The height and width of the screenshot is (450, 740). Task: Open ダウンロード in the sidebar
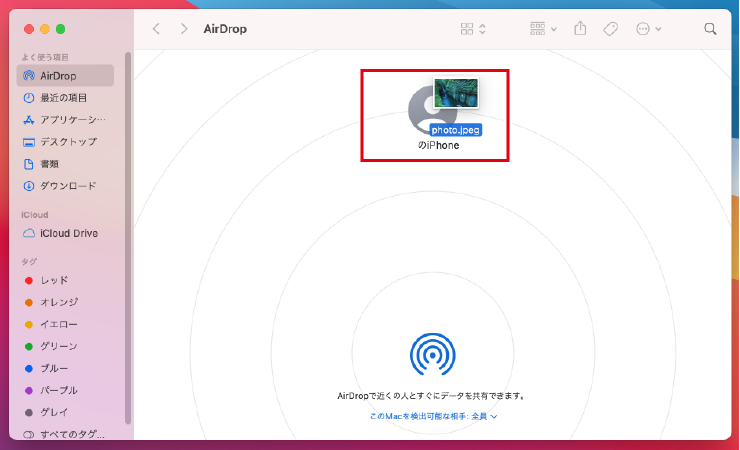pos(65,186)
